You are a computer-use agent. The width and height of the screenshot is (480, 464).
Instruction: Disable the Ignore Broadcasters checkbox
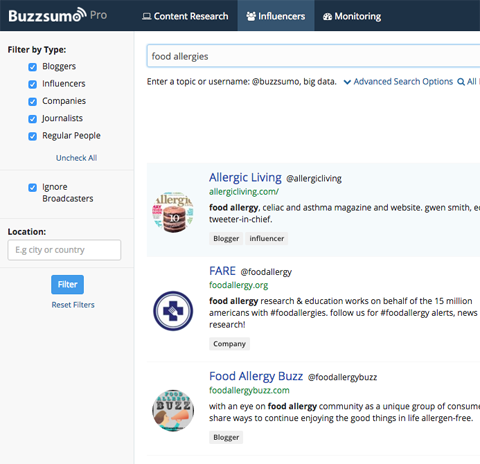[x=32, y=188]
